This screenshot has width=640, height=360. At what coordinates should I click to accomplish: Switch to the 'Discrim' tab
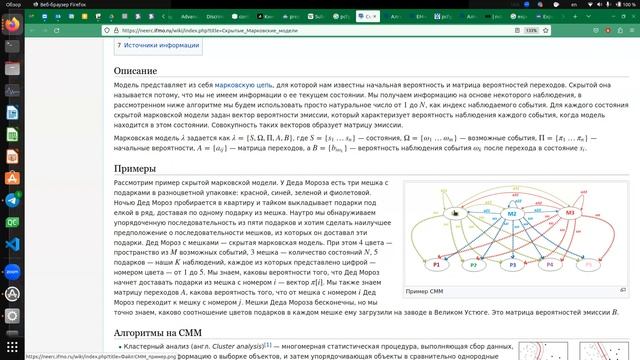pyautogui.click(x=214, y=16)
